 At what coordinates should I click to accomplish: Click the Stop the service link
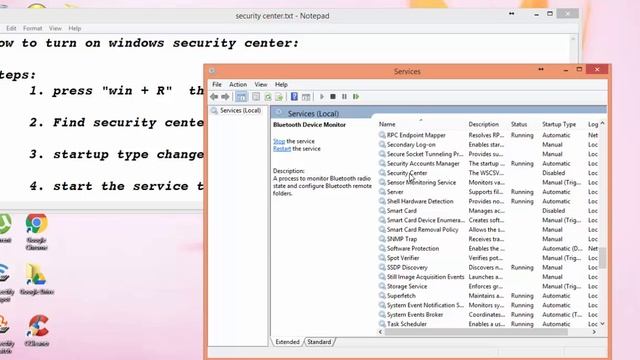point(279,141)
